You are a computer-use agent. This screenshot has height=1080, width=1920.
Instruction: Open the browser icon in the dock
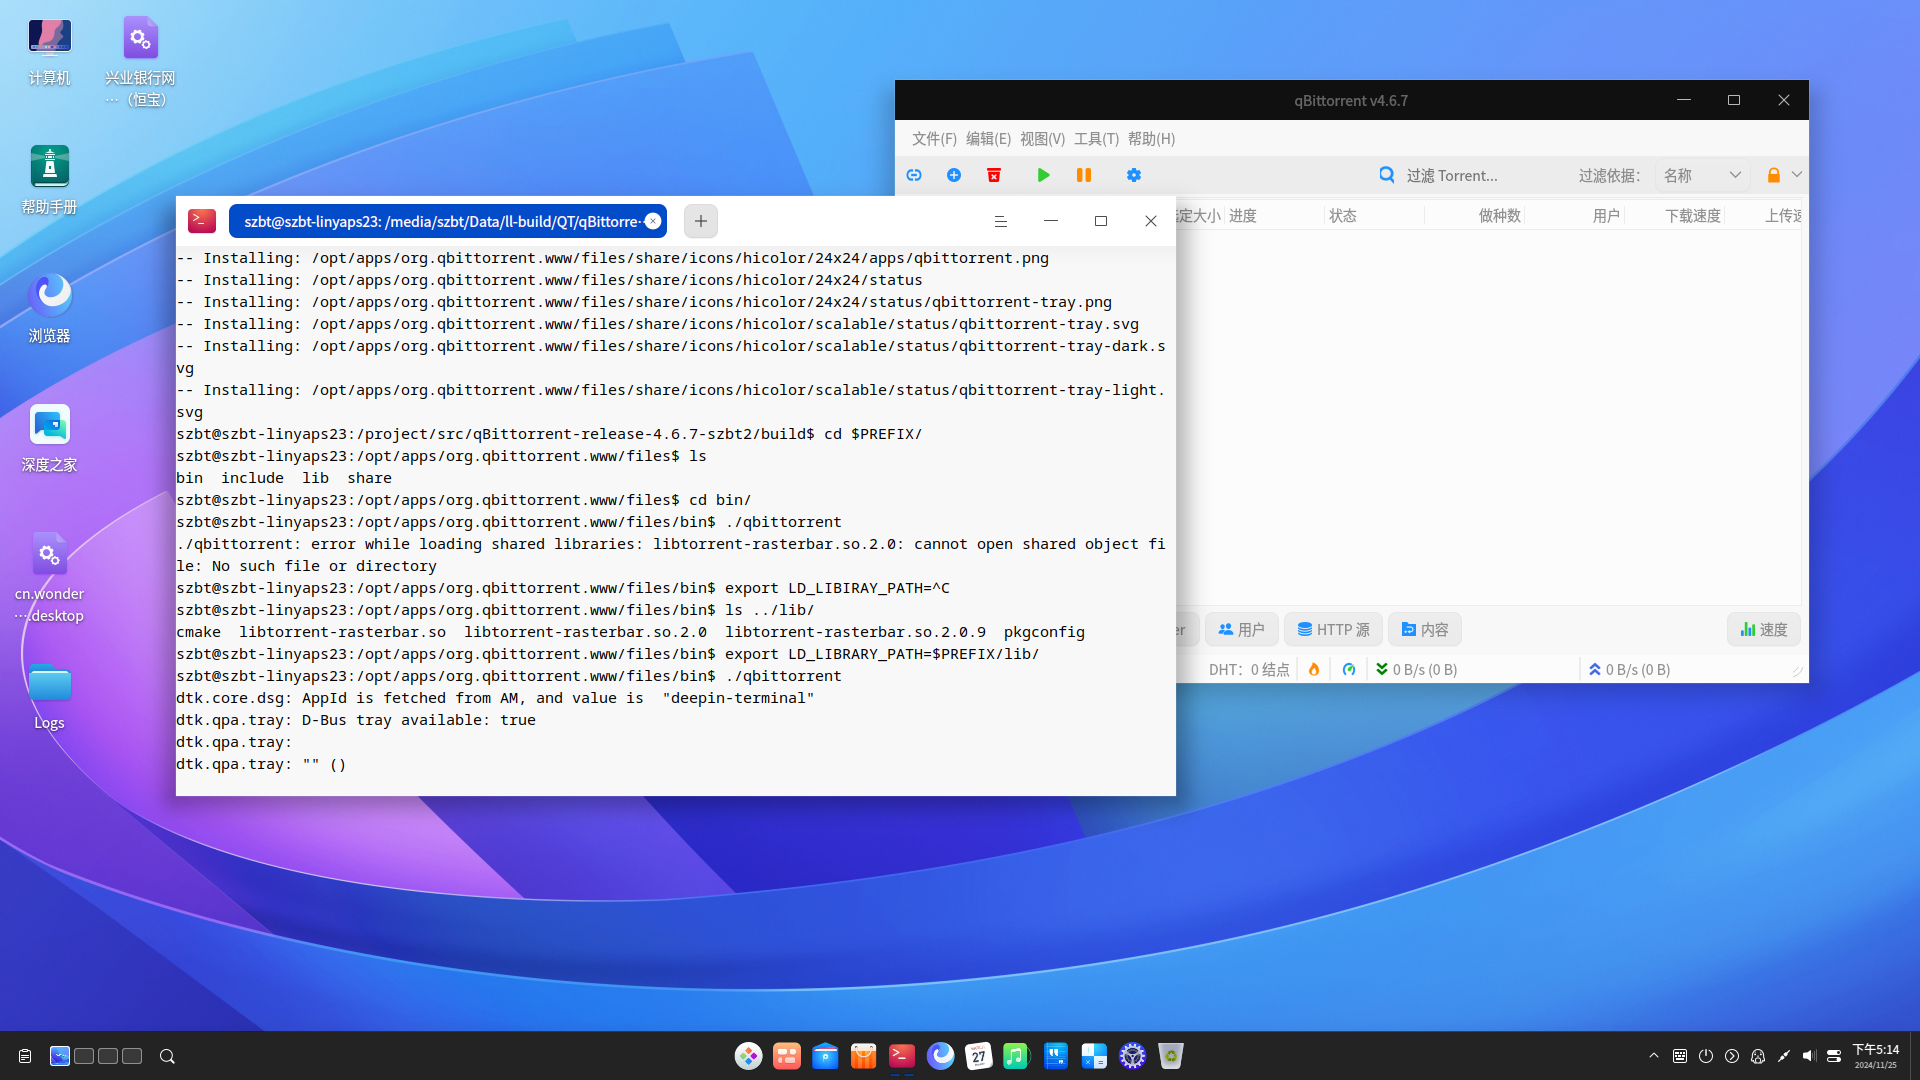[940, 1056]
